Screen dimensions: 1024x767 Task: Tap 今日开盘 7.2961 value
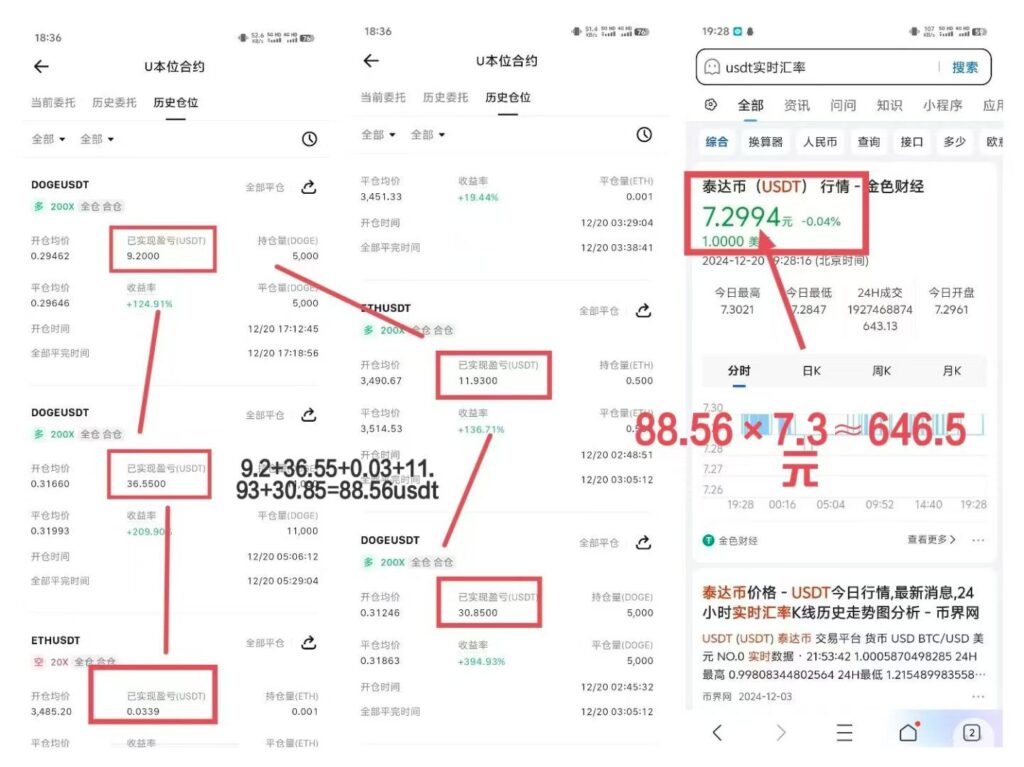pos(952,310)
